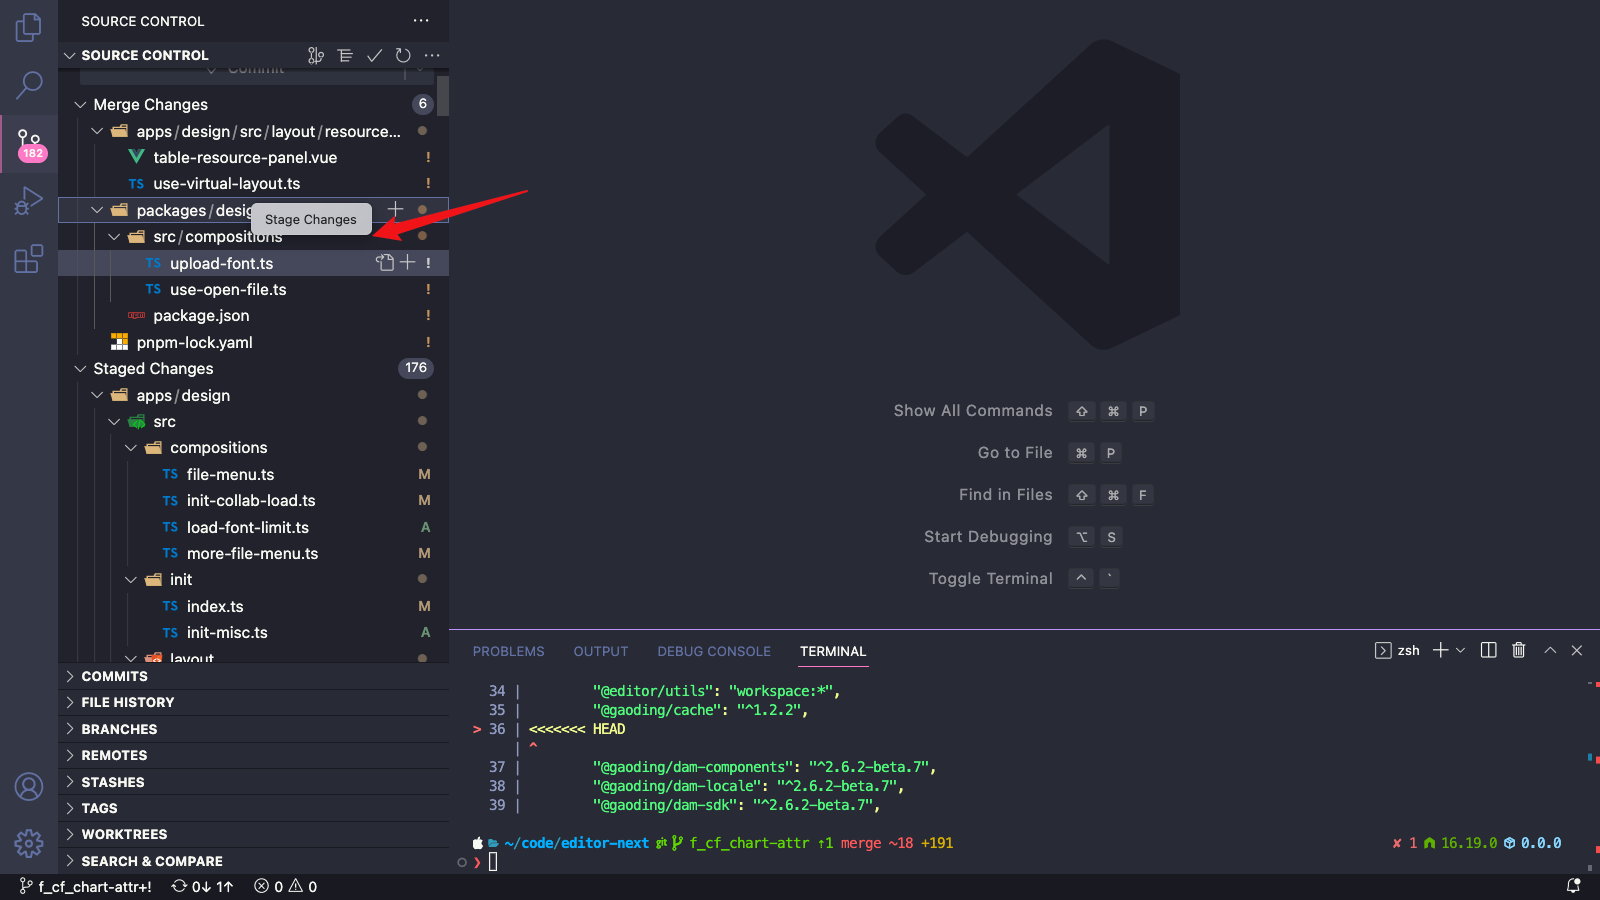
Task: Open the Accounts menu icon
Action: pos(29,787)
